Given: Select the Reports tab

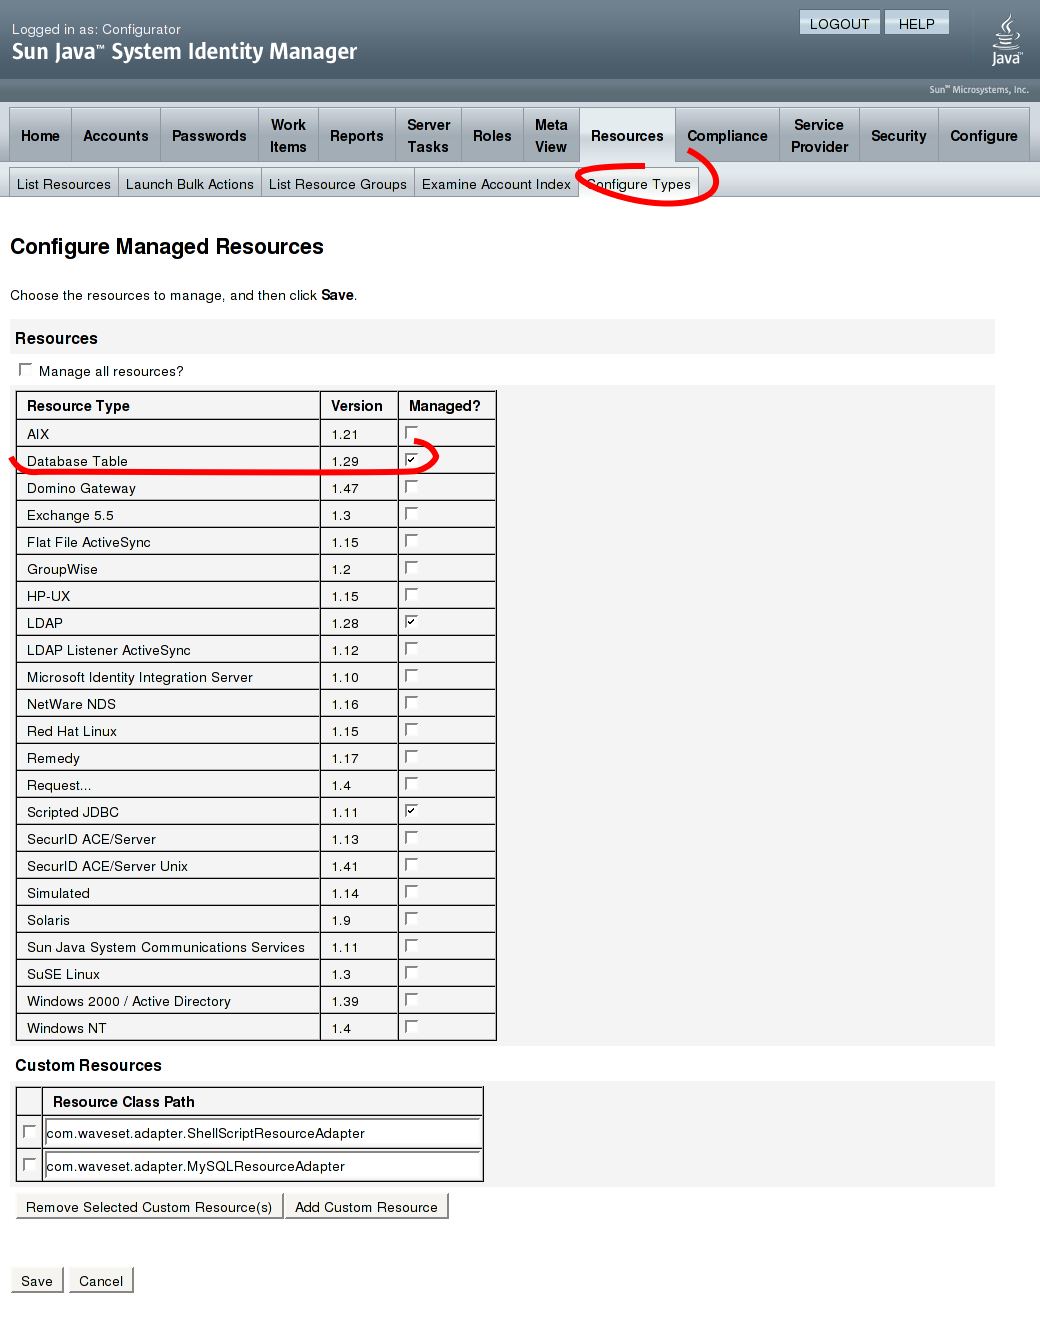Looking at the screenshot, I should [357, 136].
